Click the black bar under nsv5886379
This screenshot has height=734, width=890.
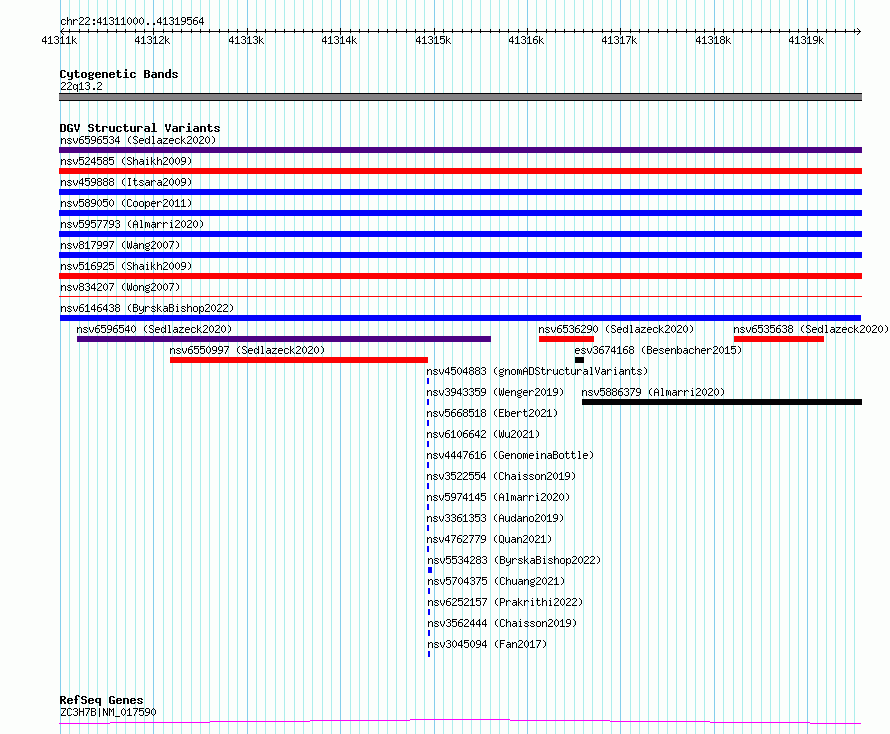(722, 402)
